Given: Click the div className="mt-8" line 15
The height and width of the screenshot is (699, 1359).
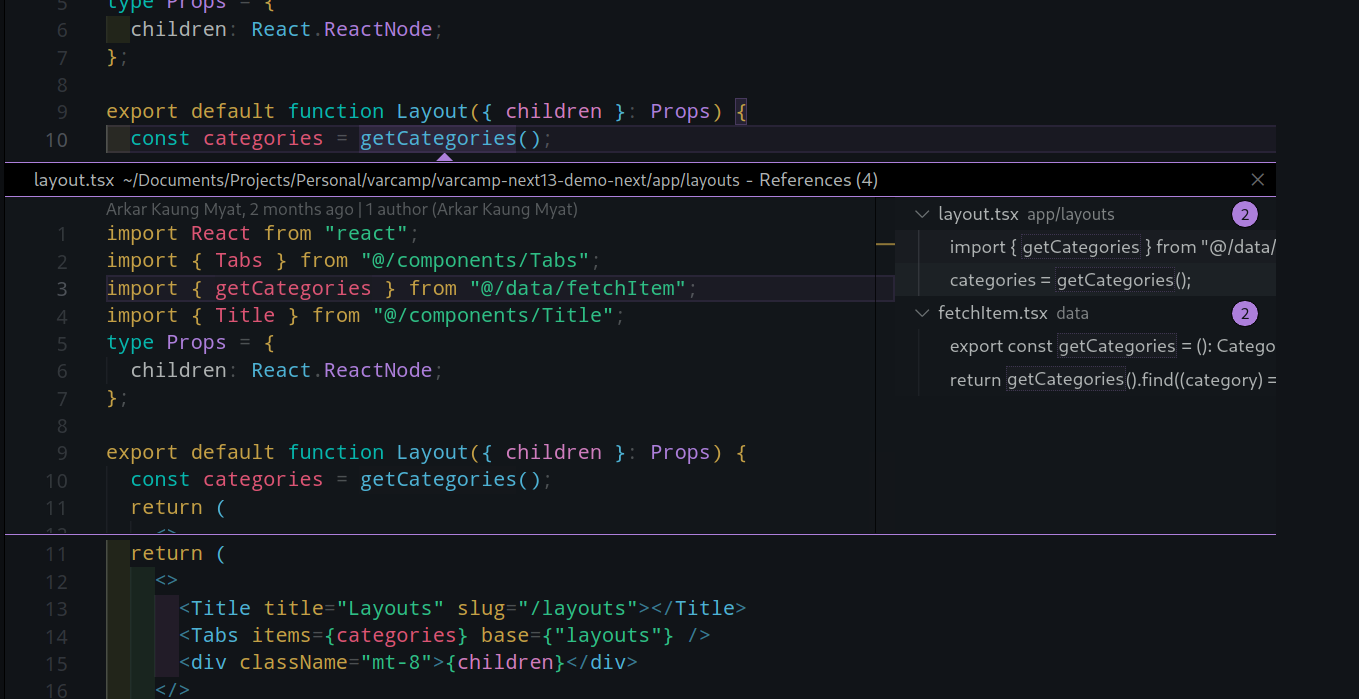Looking at the screenshot, I should (x=408, y=663).
